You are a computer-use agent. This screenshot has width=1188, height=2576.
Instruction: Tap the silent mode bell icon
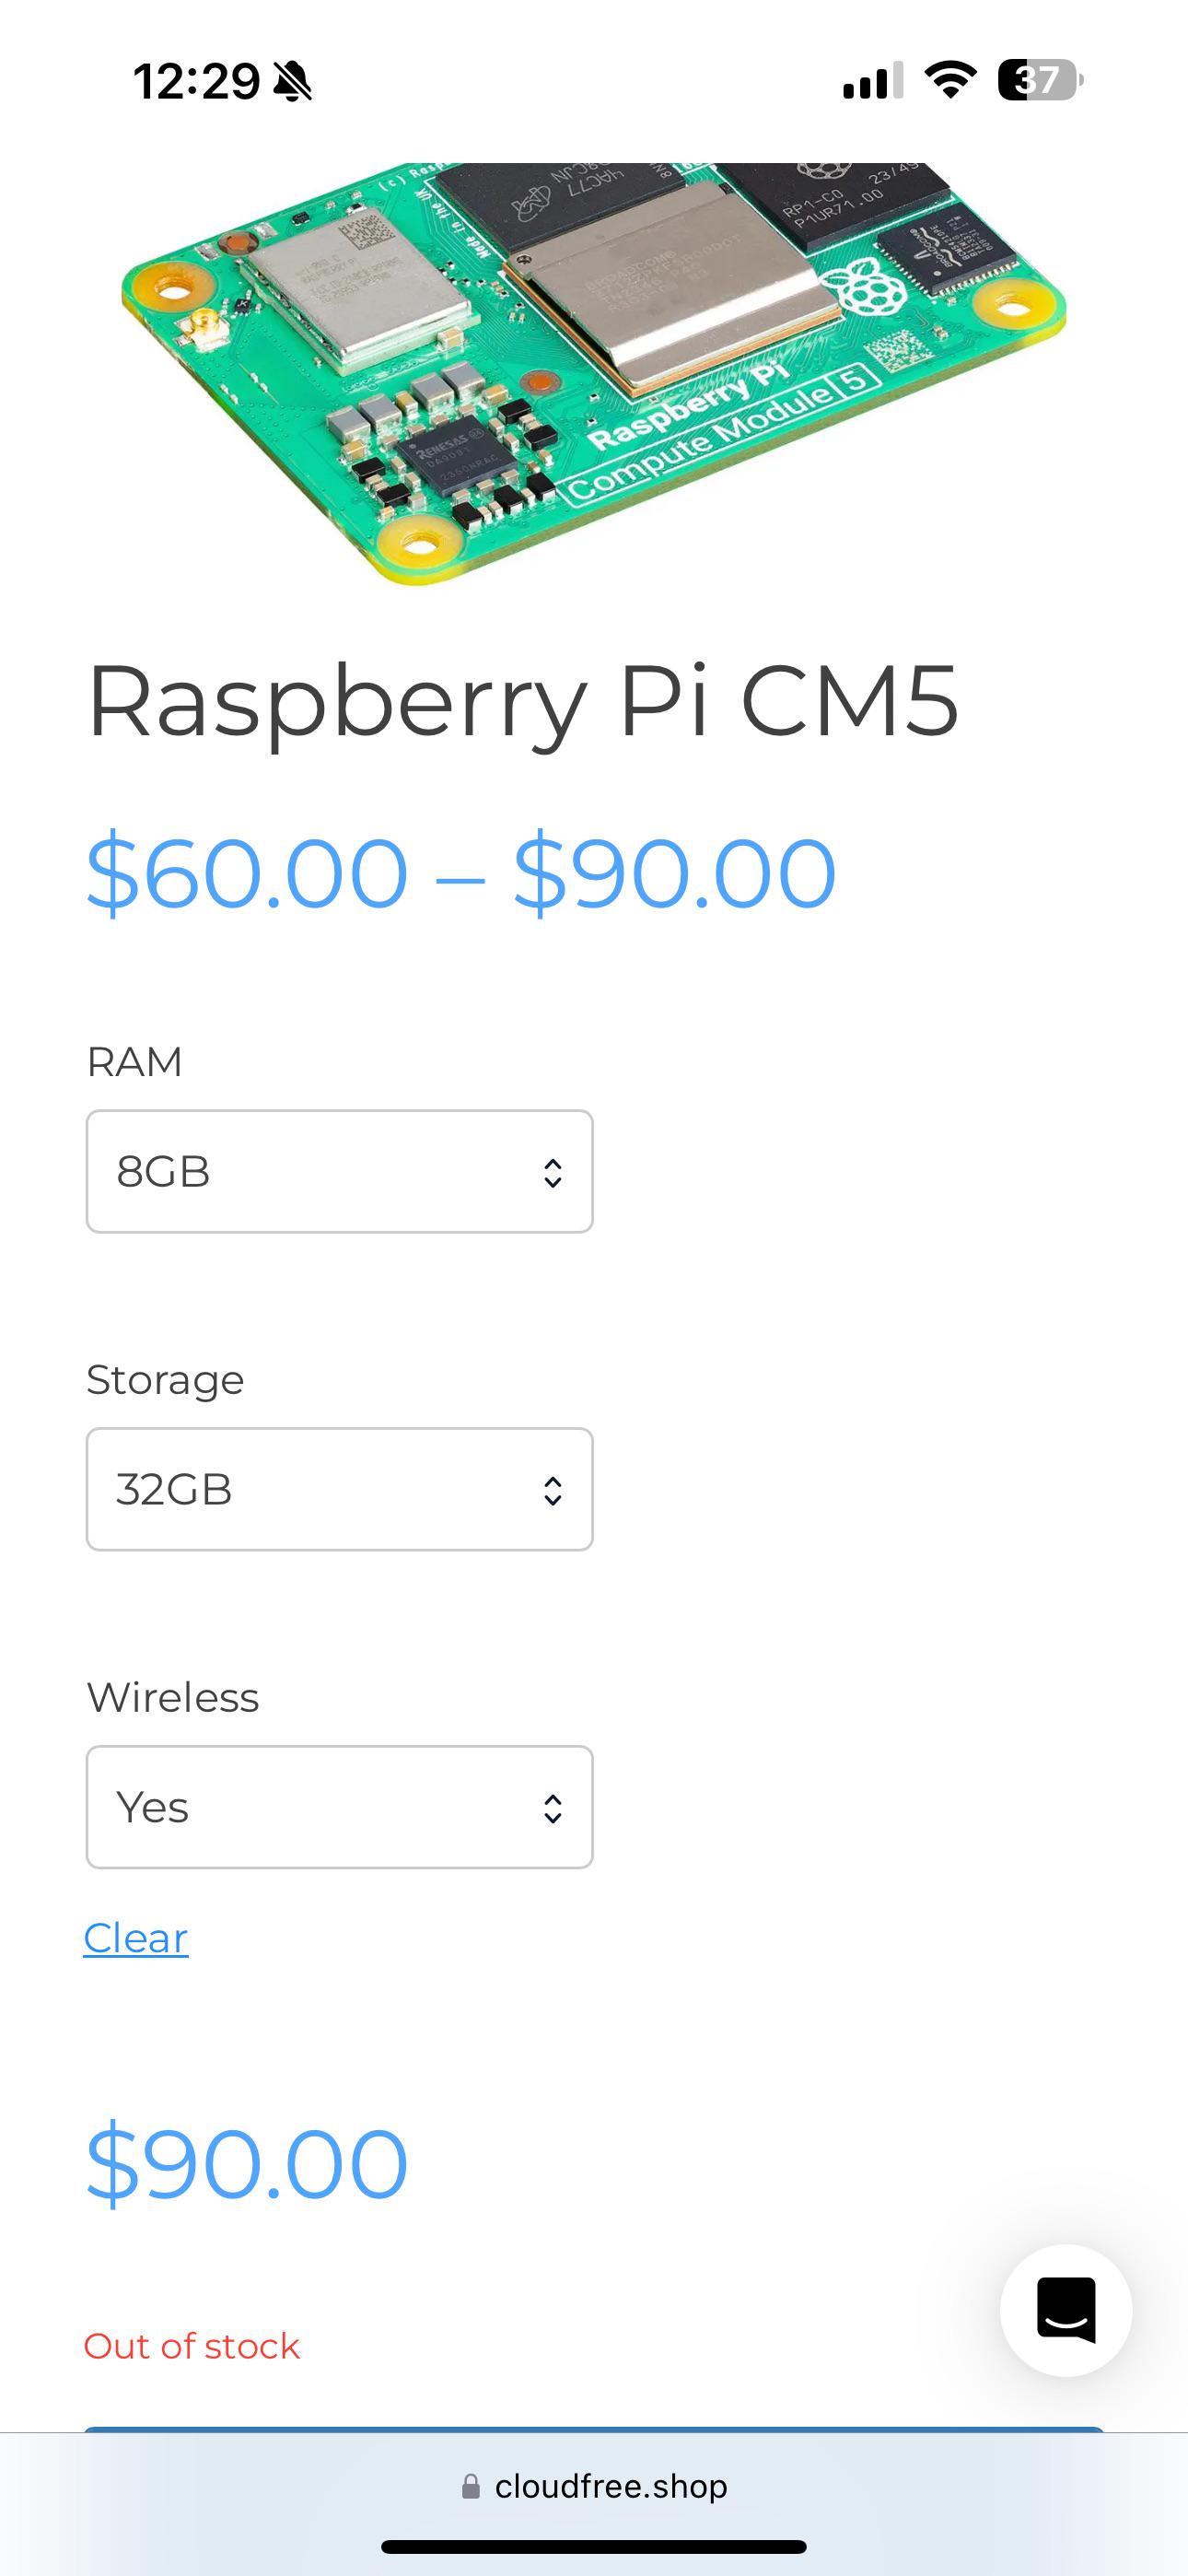292,81
